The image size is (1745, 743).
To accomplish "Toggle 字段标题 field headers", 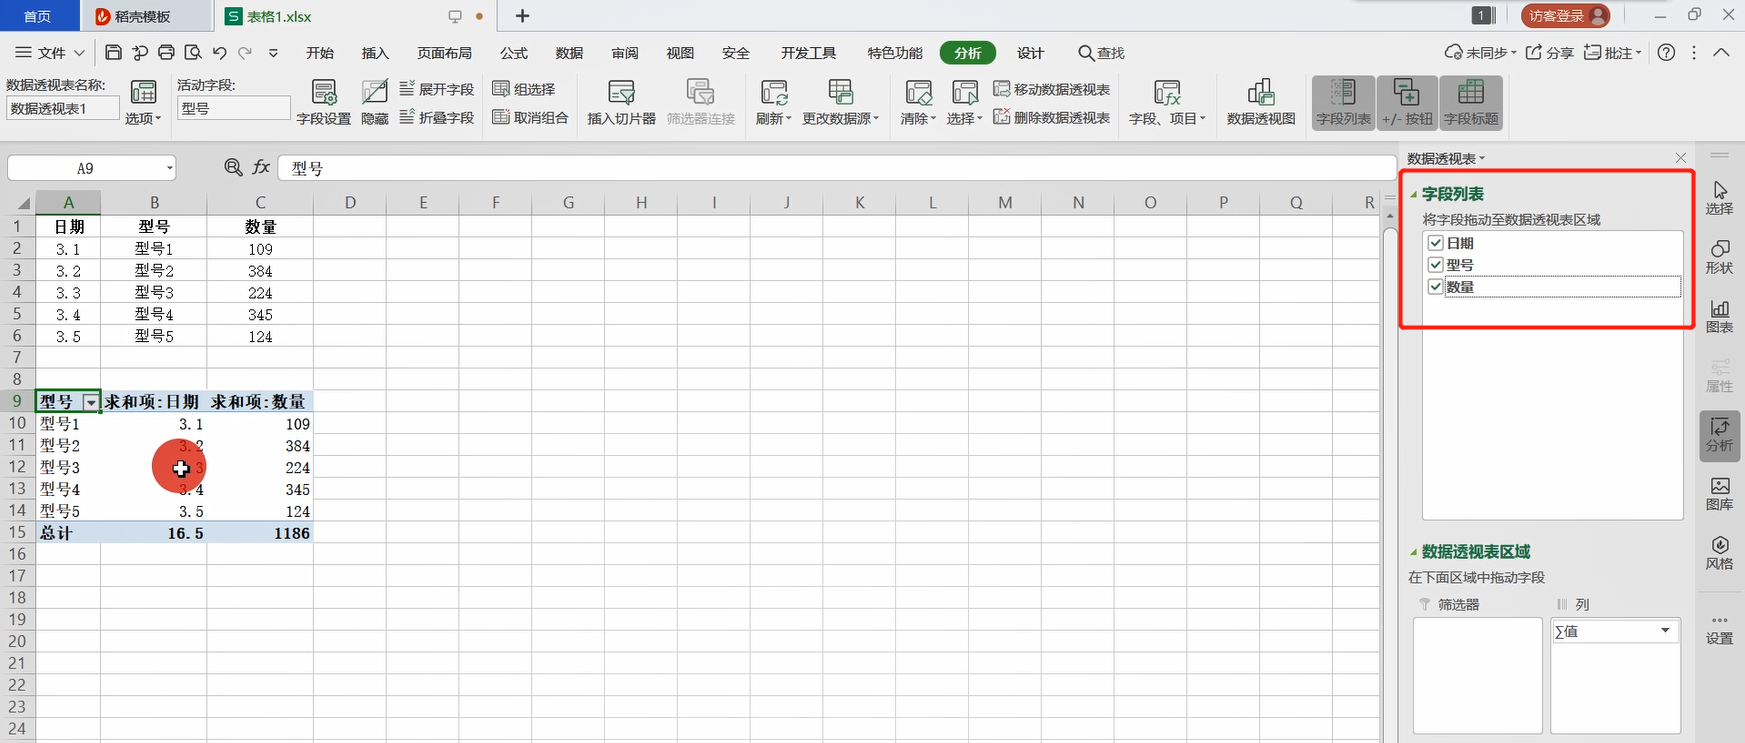I will point(1471,103).
